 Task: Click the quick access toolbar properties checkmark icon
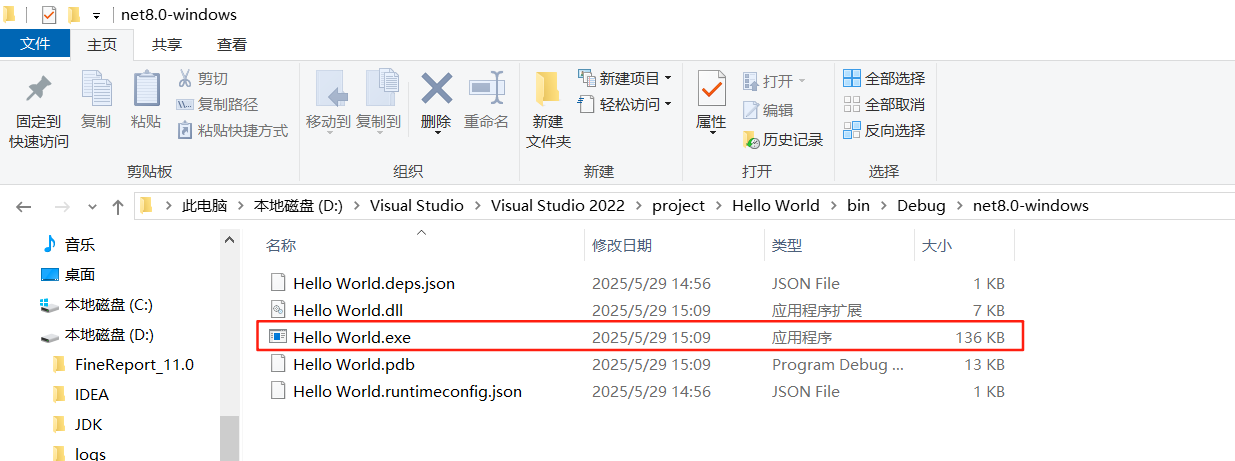pos(49,15)
